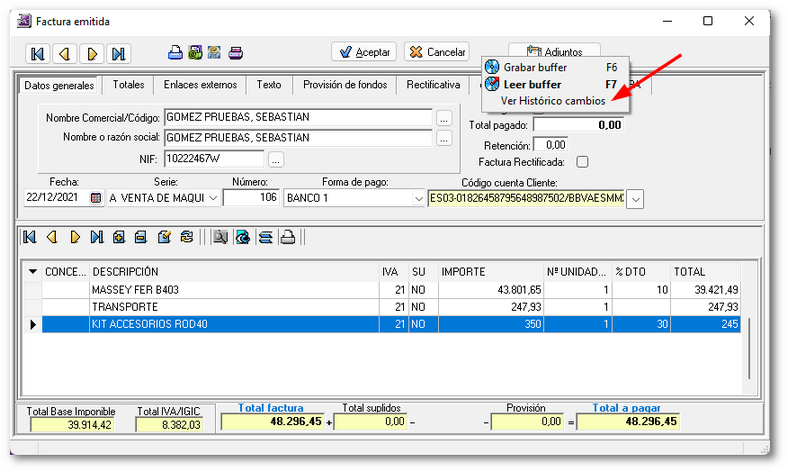Delete line using grid toolbar minus icon
The width and height of the screenshot is (788, 472).
[x=141, y=237]
